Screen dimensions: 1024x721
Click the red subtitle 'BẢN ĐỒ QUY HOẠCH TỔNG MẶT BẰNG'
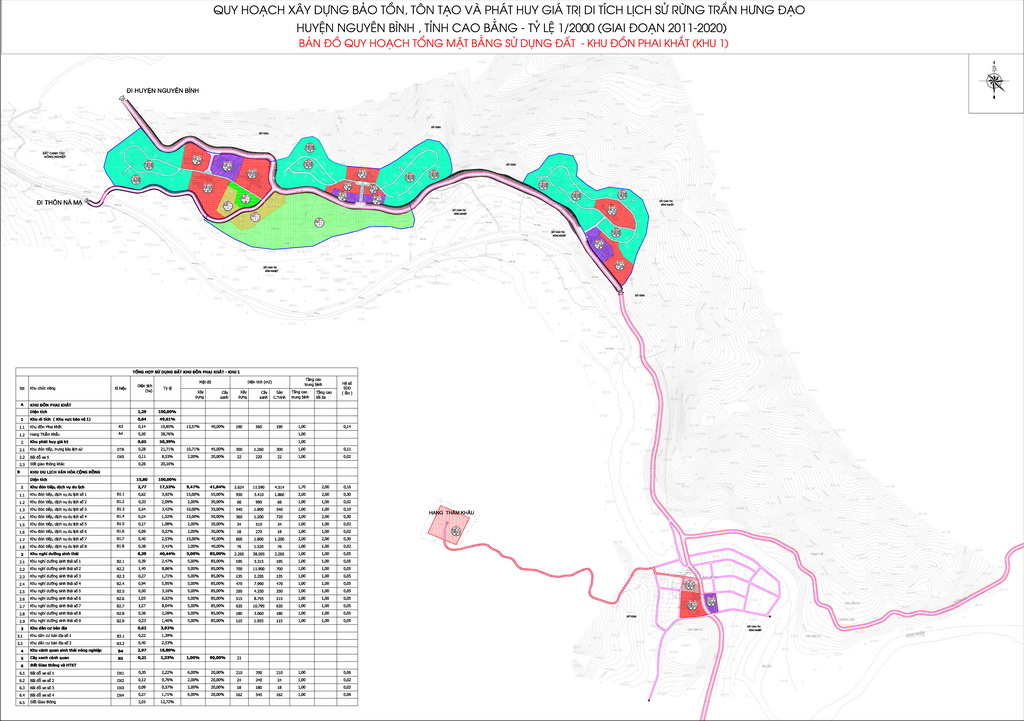(514, 44)
